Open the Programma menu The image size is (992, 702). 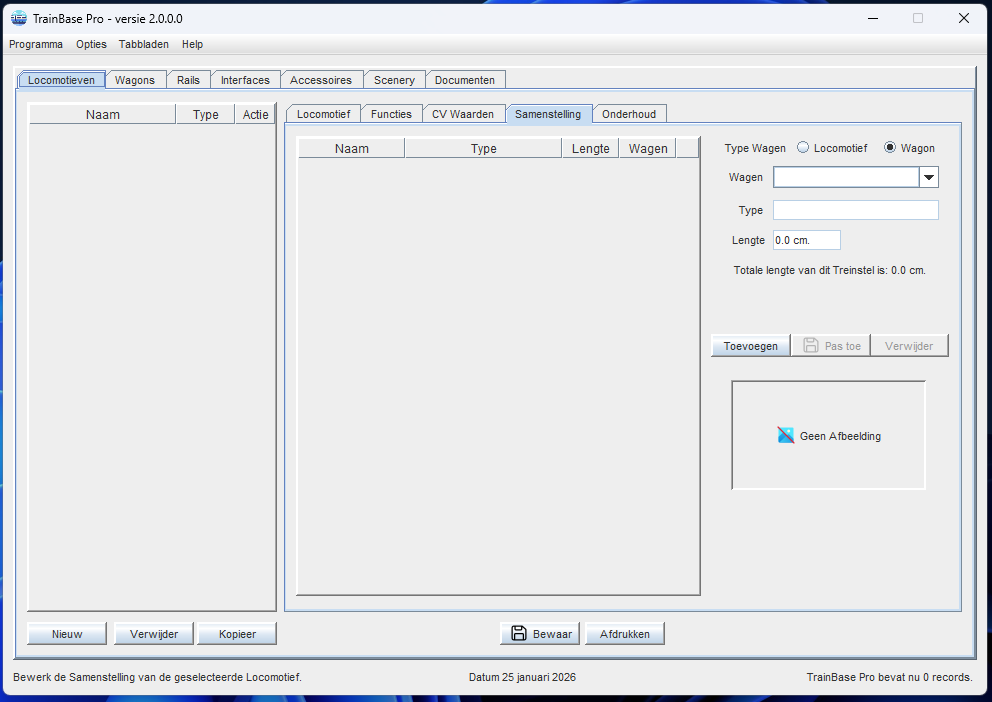[x=36, y=44]
